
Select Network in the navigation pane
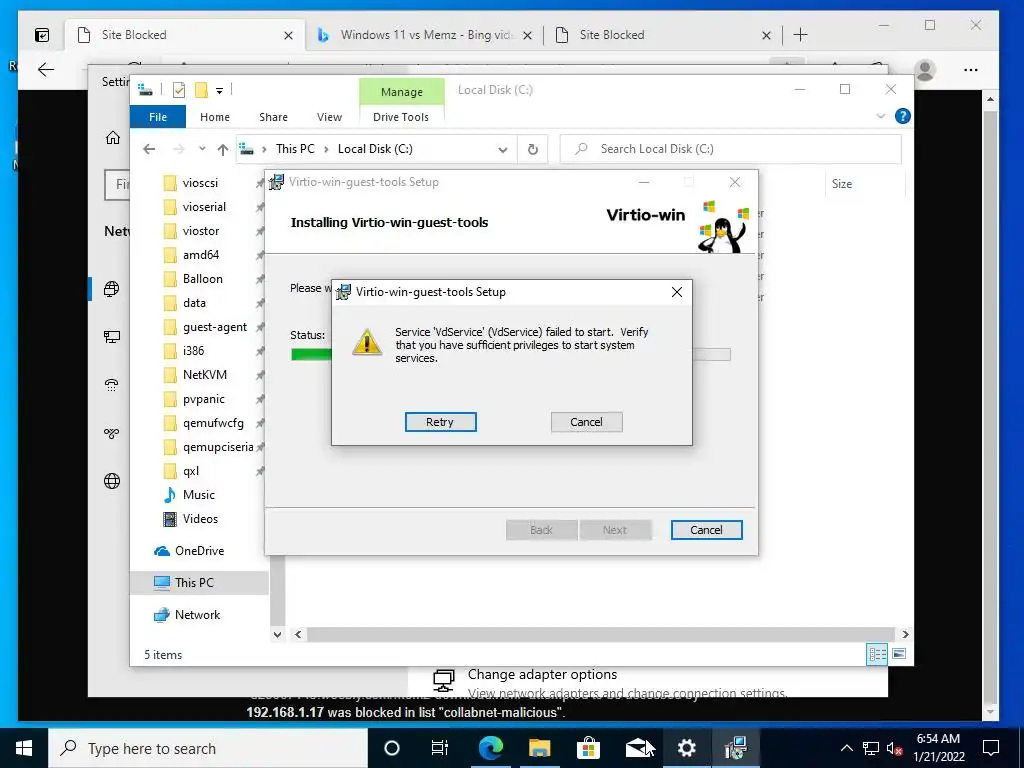197,615
